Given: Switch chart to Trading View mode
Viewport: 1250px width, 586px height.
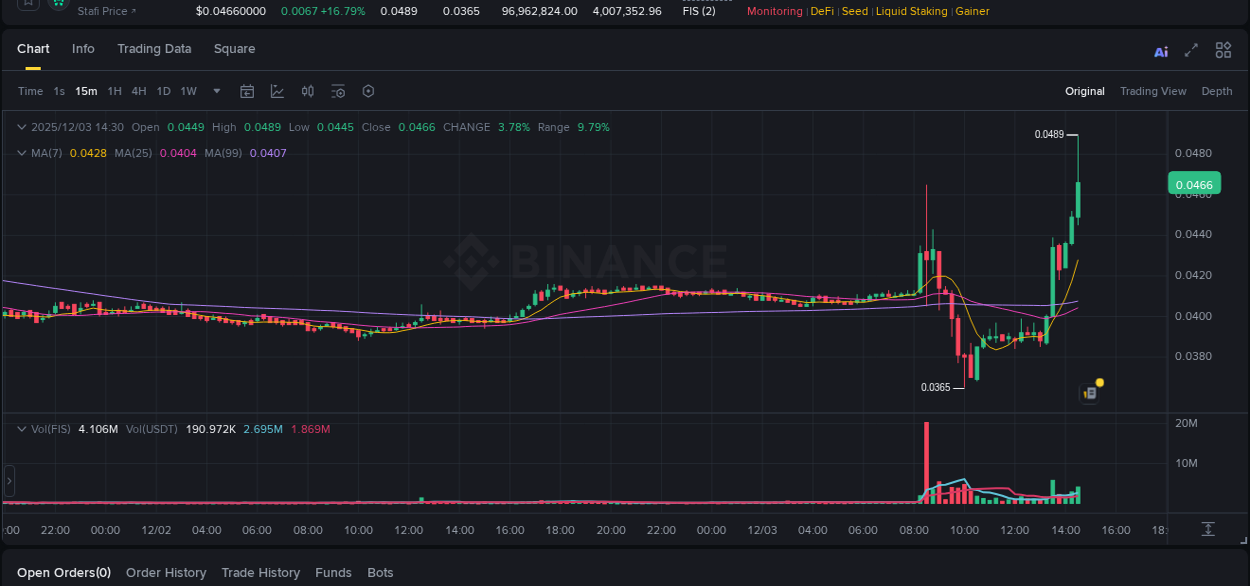Looking at the screenshot, I should point(1153,91).
